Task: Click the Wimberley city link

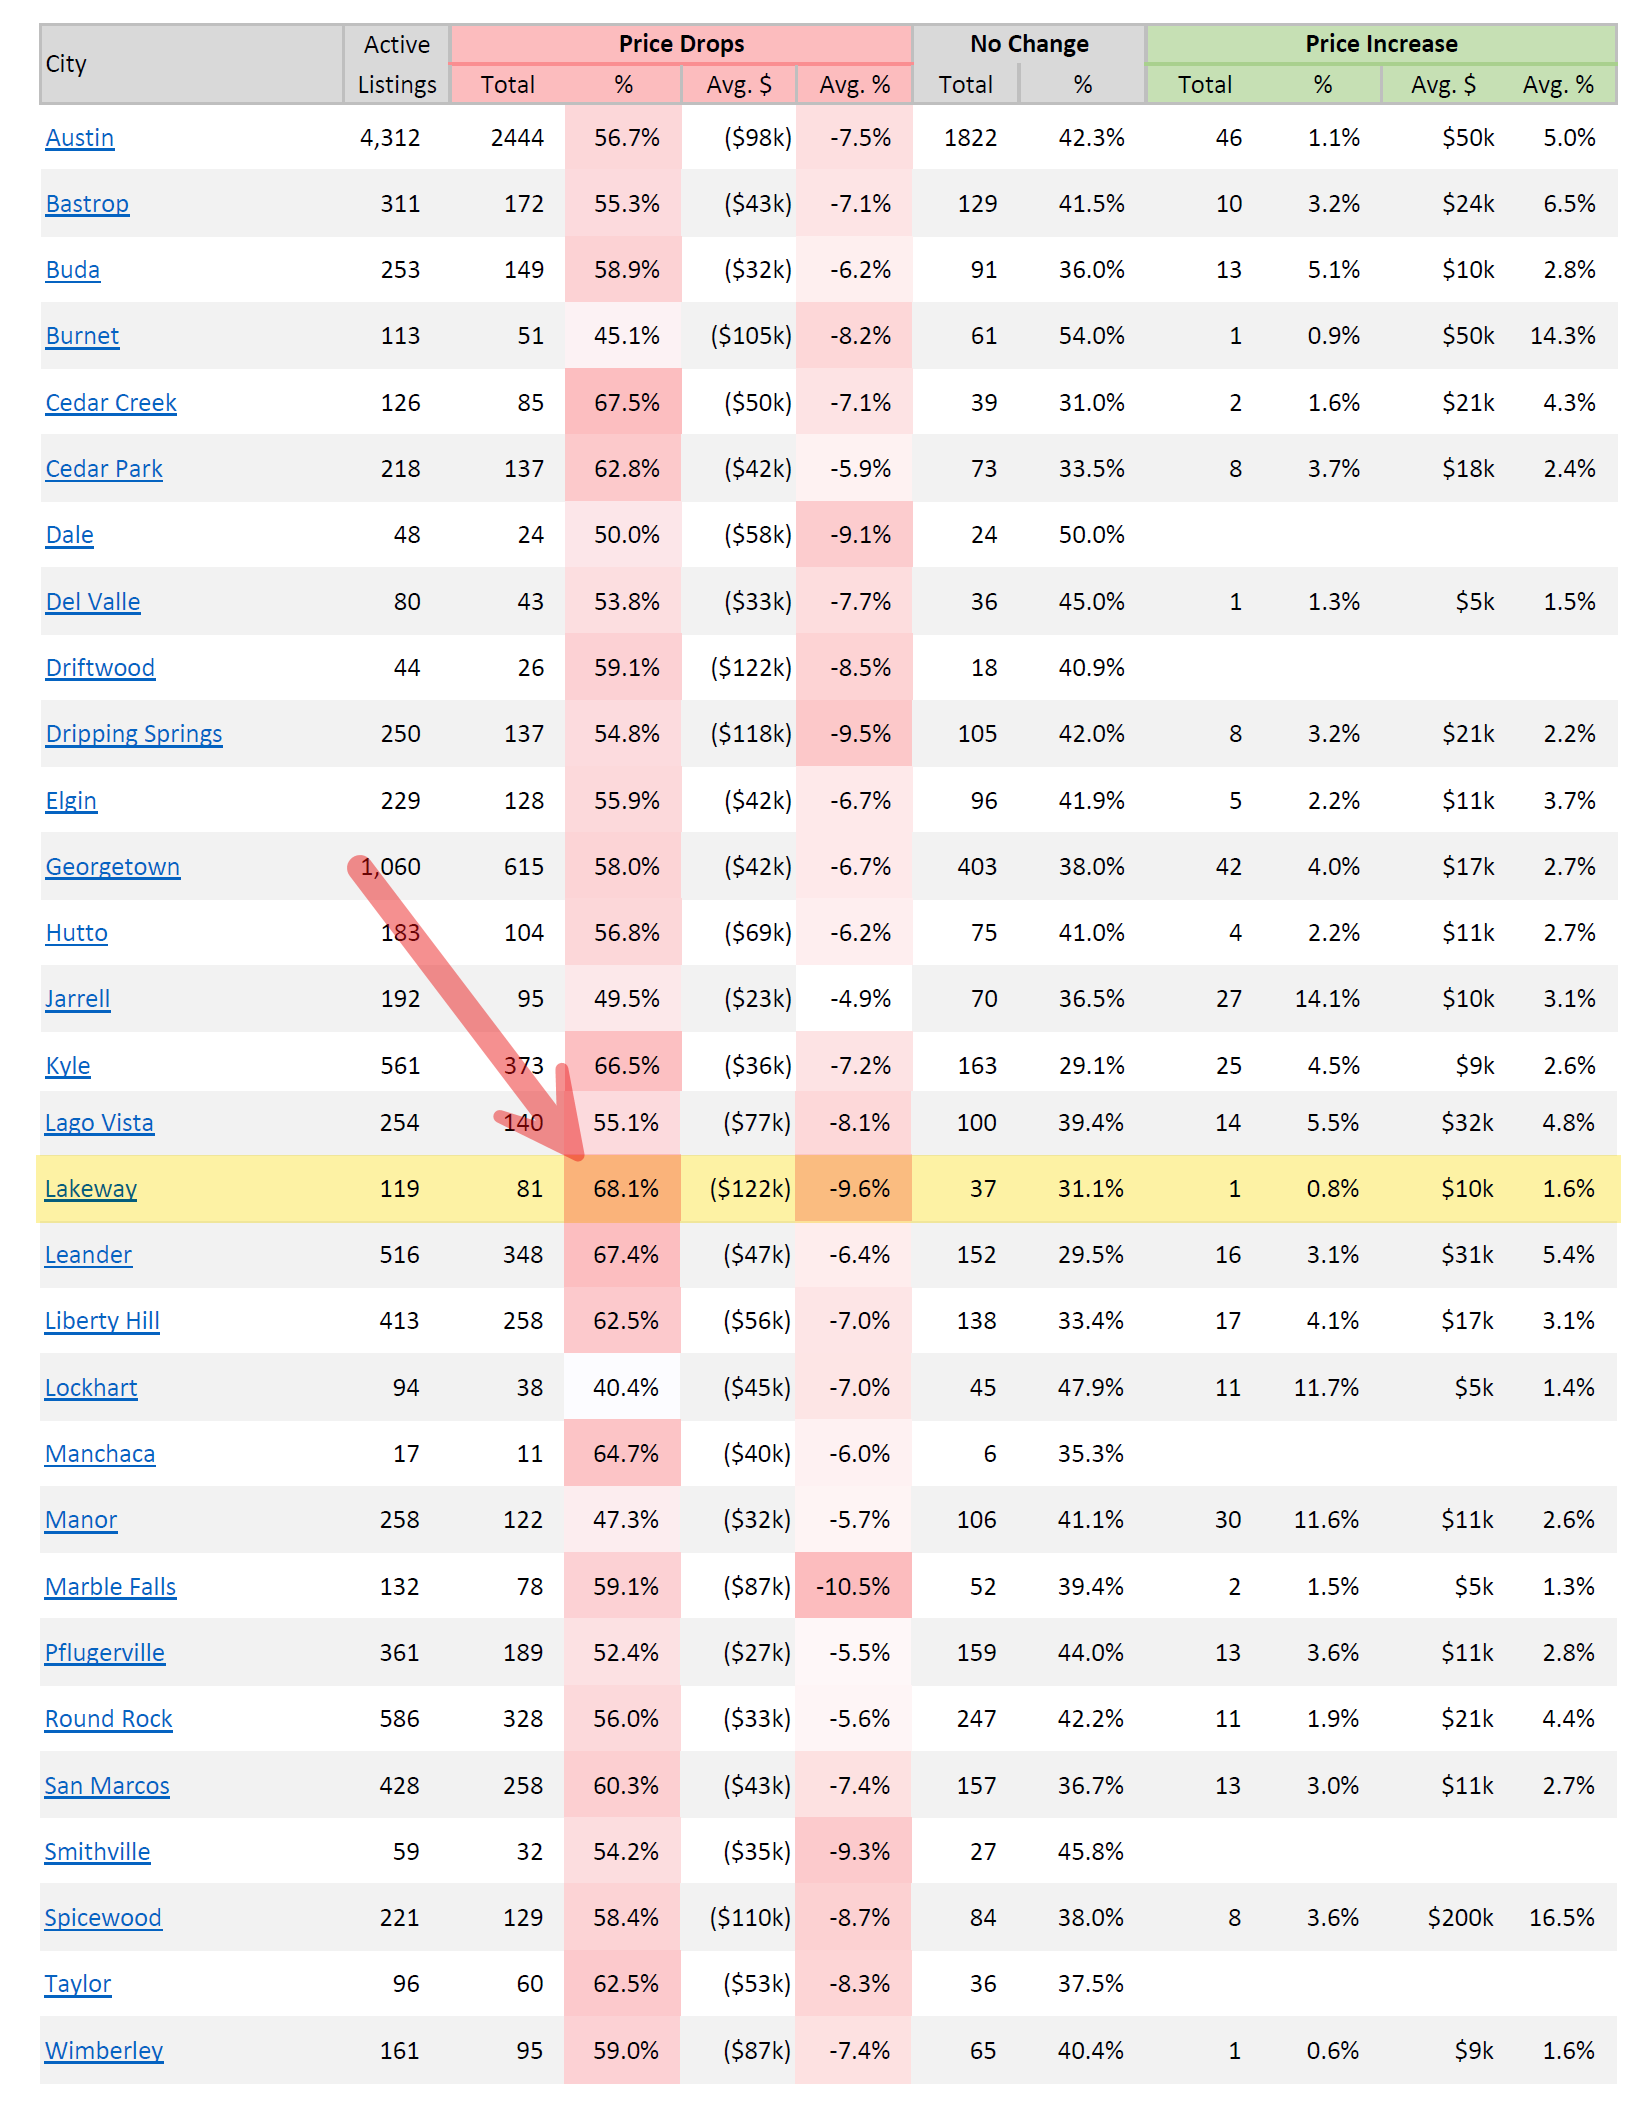Action: (104, 2051)
